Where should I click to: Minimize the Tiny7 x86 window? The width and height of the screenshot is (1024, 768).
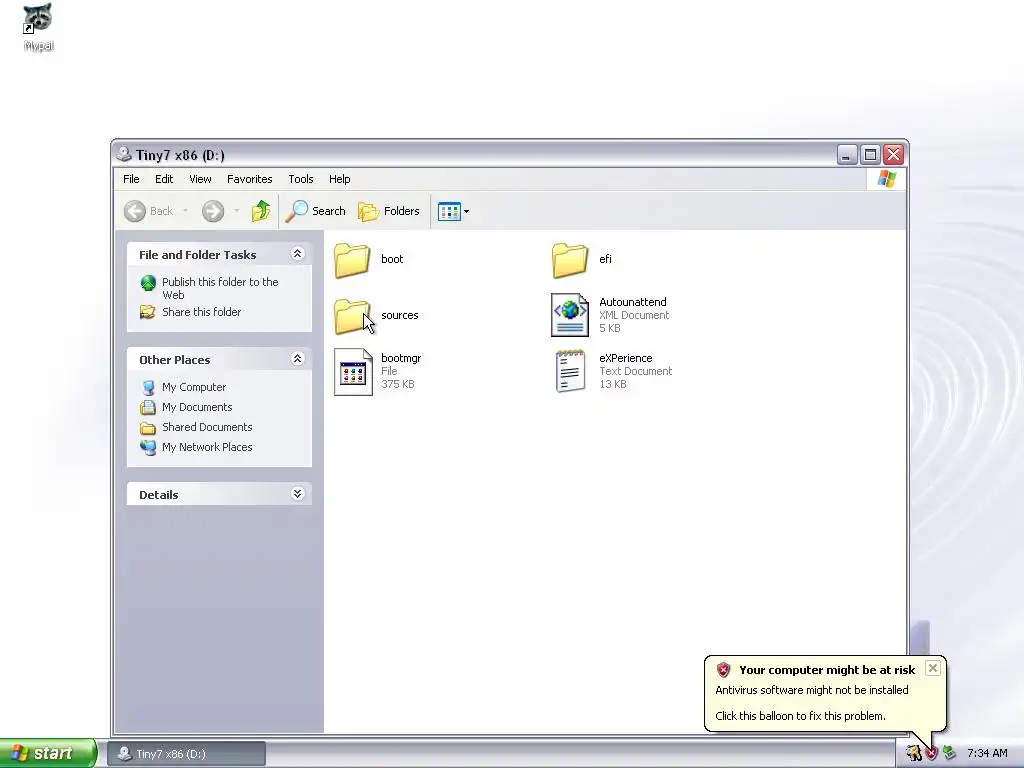(846, 155)
